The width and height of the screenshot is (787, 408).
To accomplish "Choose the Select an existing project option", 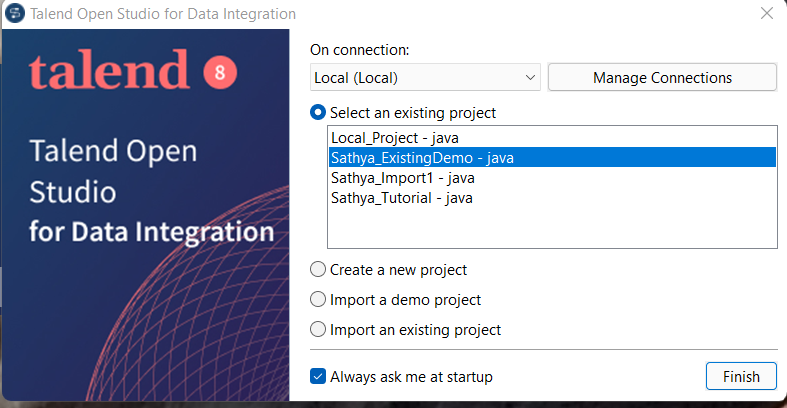I will (x=318, y=113).
